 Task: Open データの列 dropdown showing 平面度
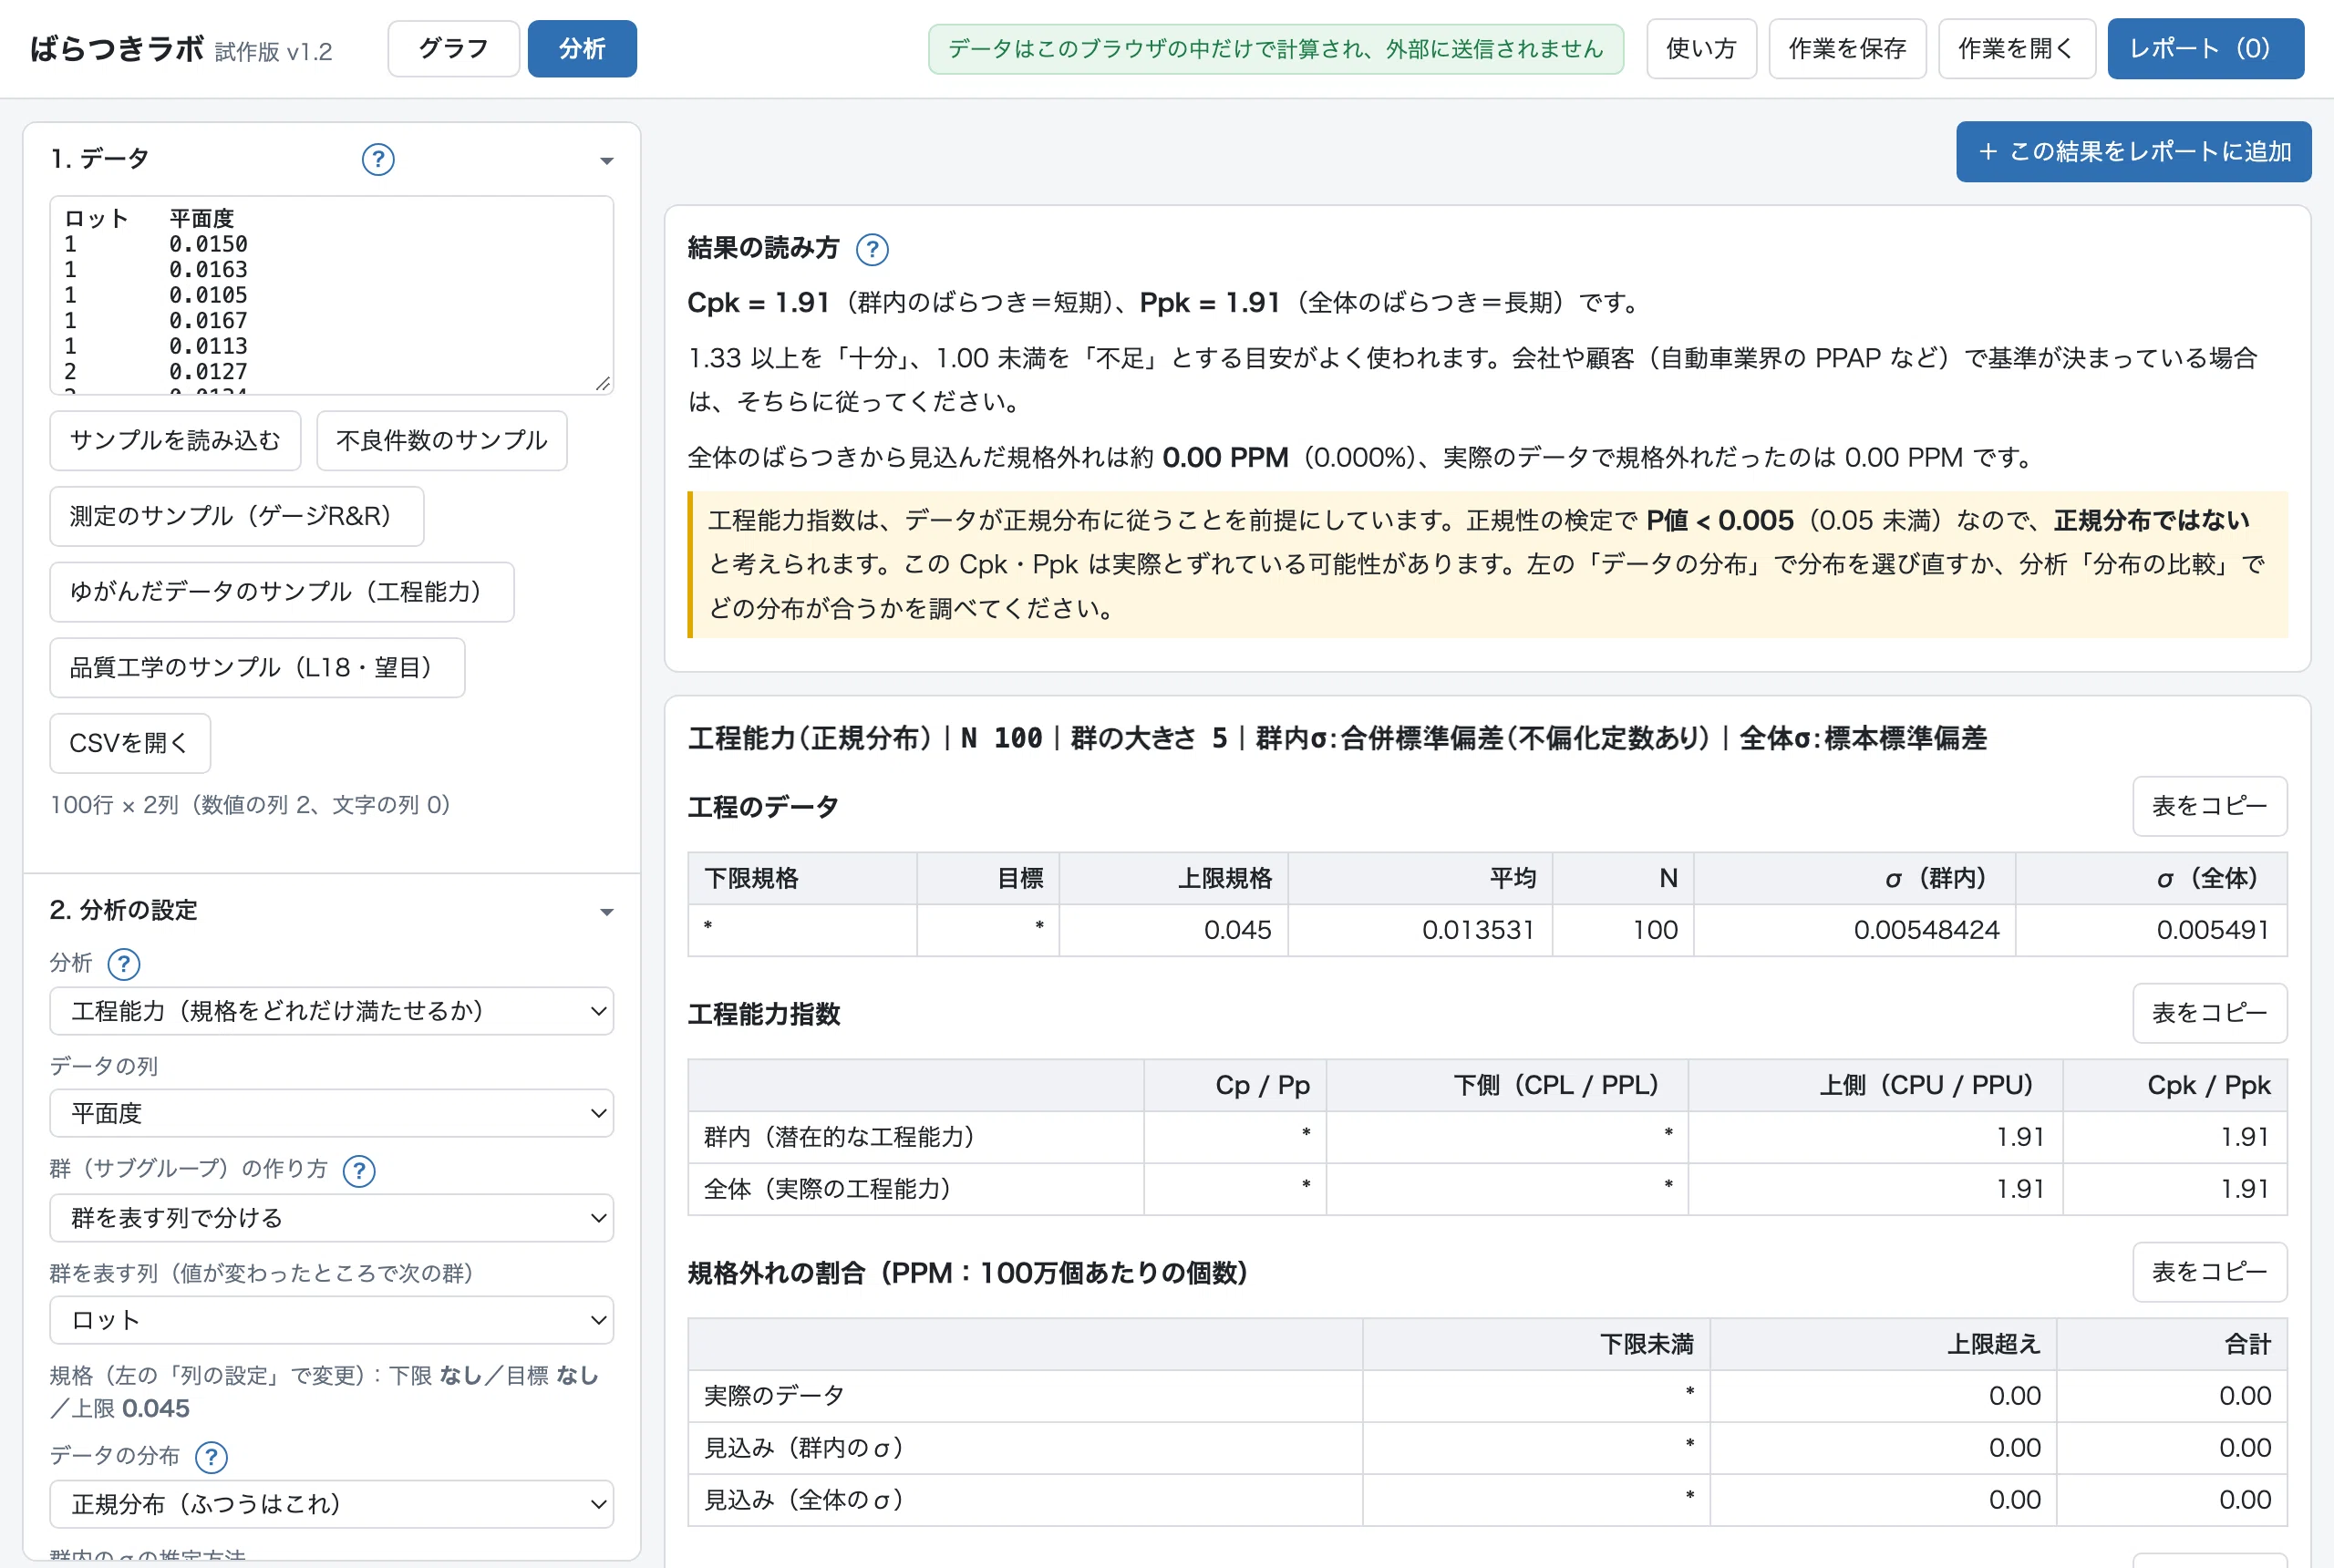[x=331, y=1113]
